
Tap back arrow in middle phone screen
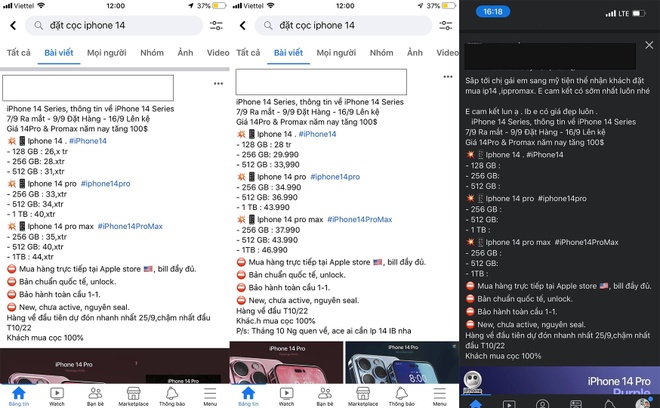pyautogui.click(x=242, y=26)
